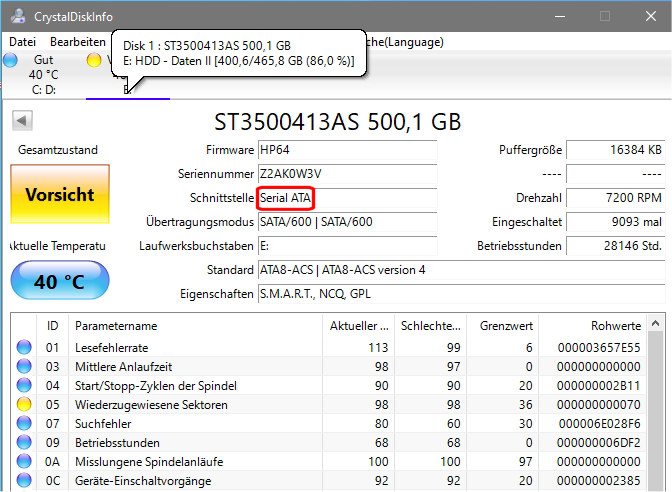
Task: Click raw value 000000006DF2
Action: point(599,443)
